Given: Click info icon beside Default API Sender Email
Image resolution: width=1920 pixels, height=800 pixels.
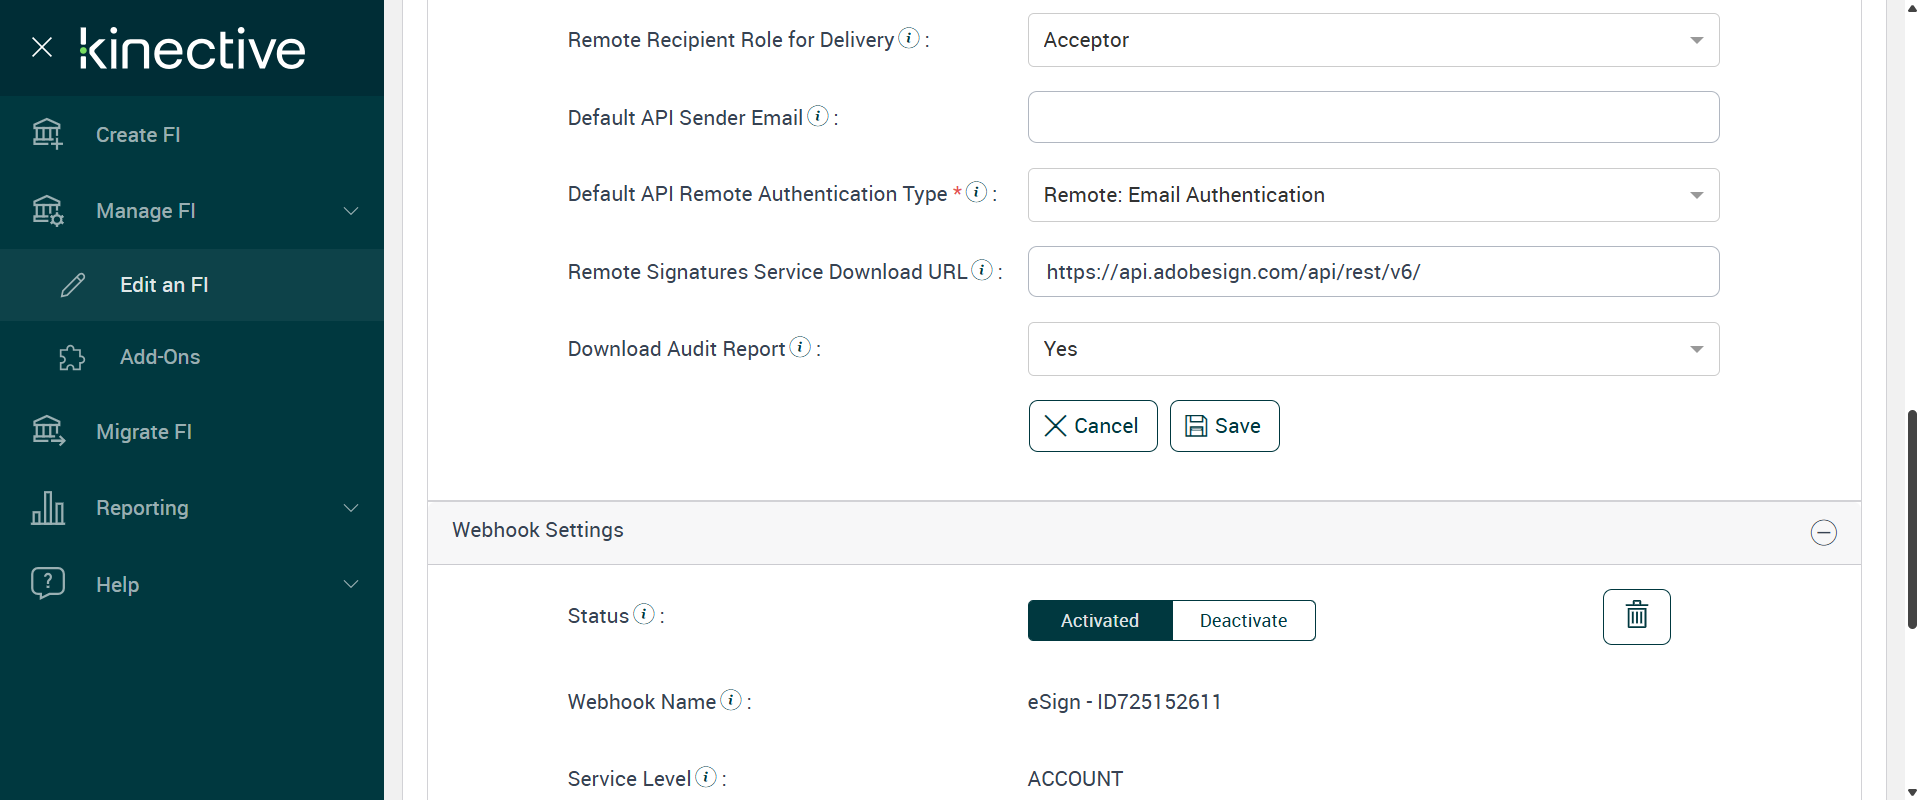Looking at the screenshot, I should point(818,116).
